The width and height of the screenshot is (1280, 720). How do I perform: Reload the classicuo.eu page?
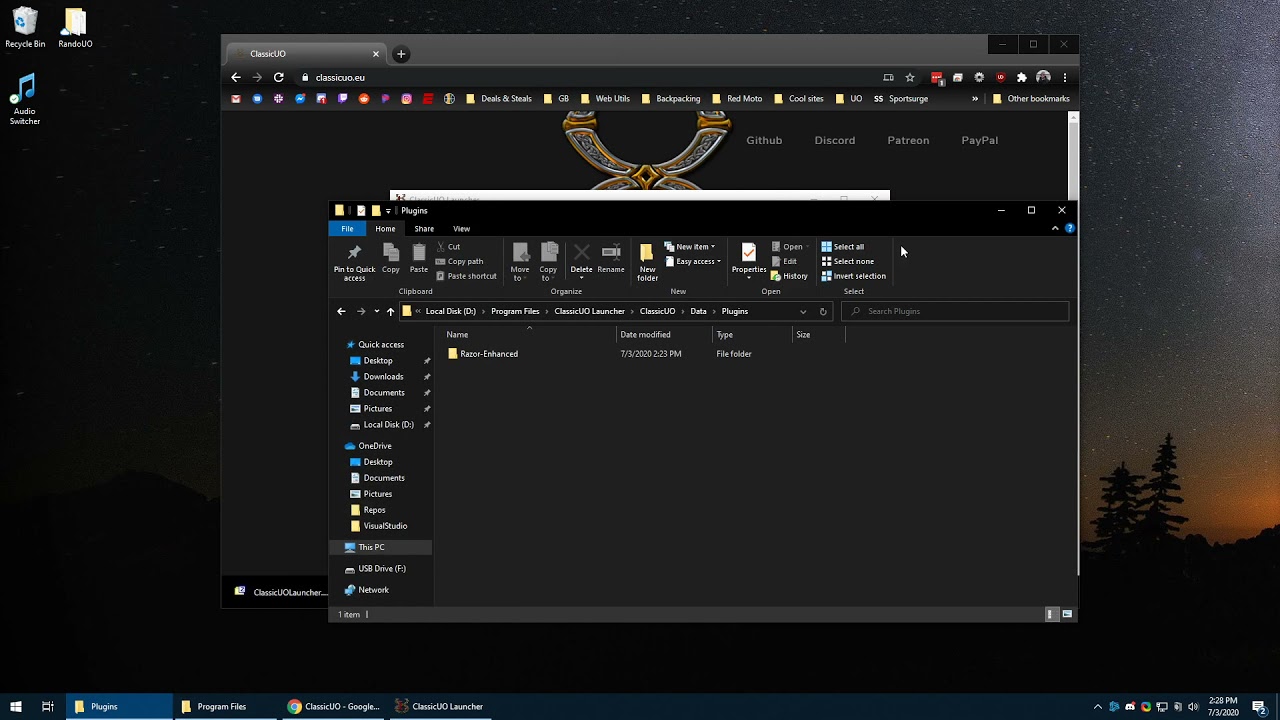(x=279, y=77)
